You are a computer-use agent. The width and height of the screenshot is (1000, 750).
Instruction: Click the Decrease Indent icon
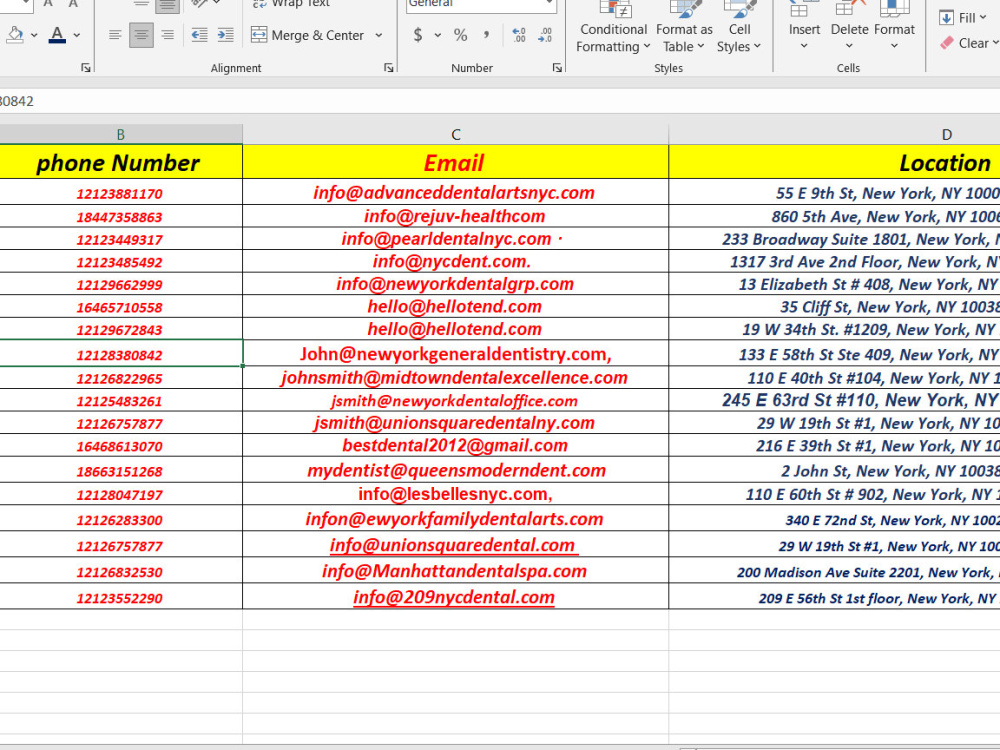[200, 35]
